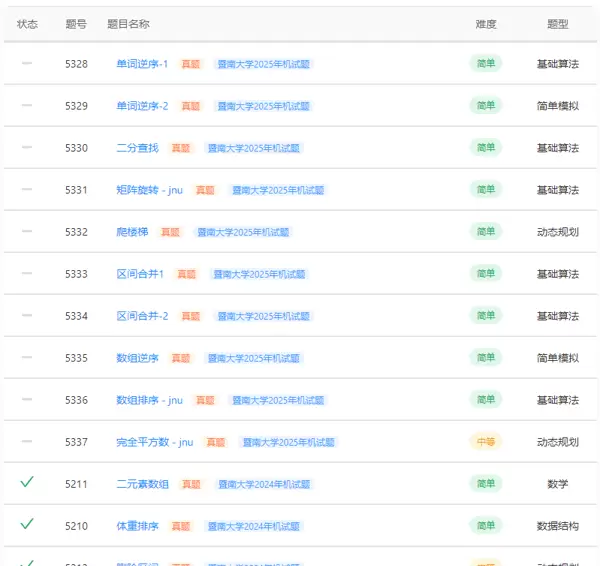The width and height of the screenshot is (600, 566).
Task: Open the 爬楼梯 problem
Action: tap(132, 232)
